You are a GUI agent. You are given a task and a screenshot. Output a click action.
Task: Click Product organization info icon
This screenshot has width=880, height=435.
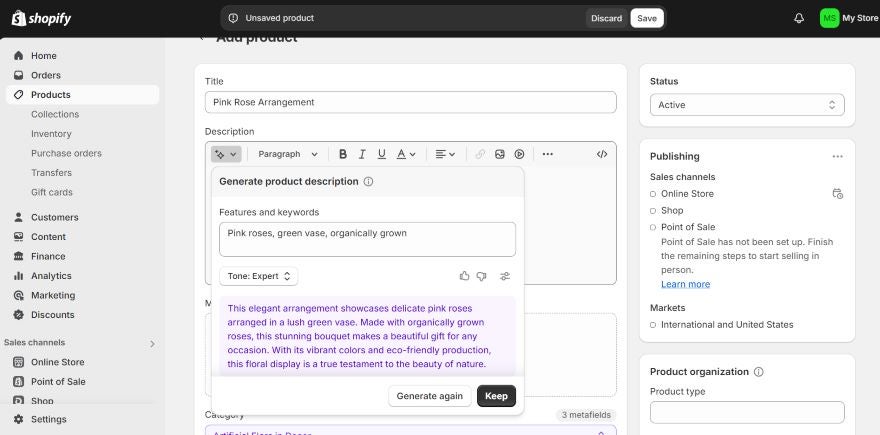click(x=759, y=372)
